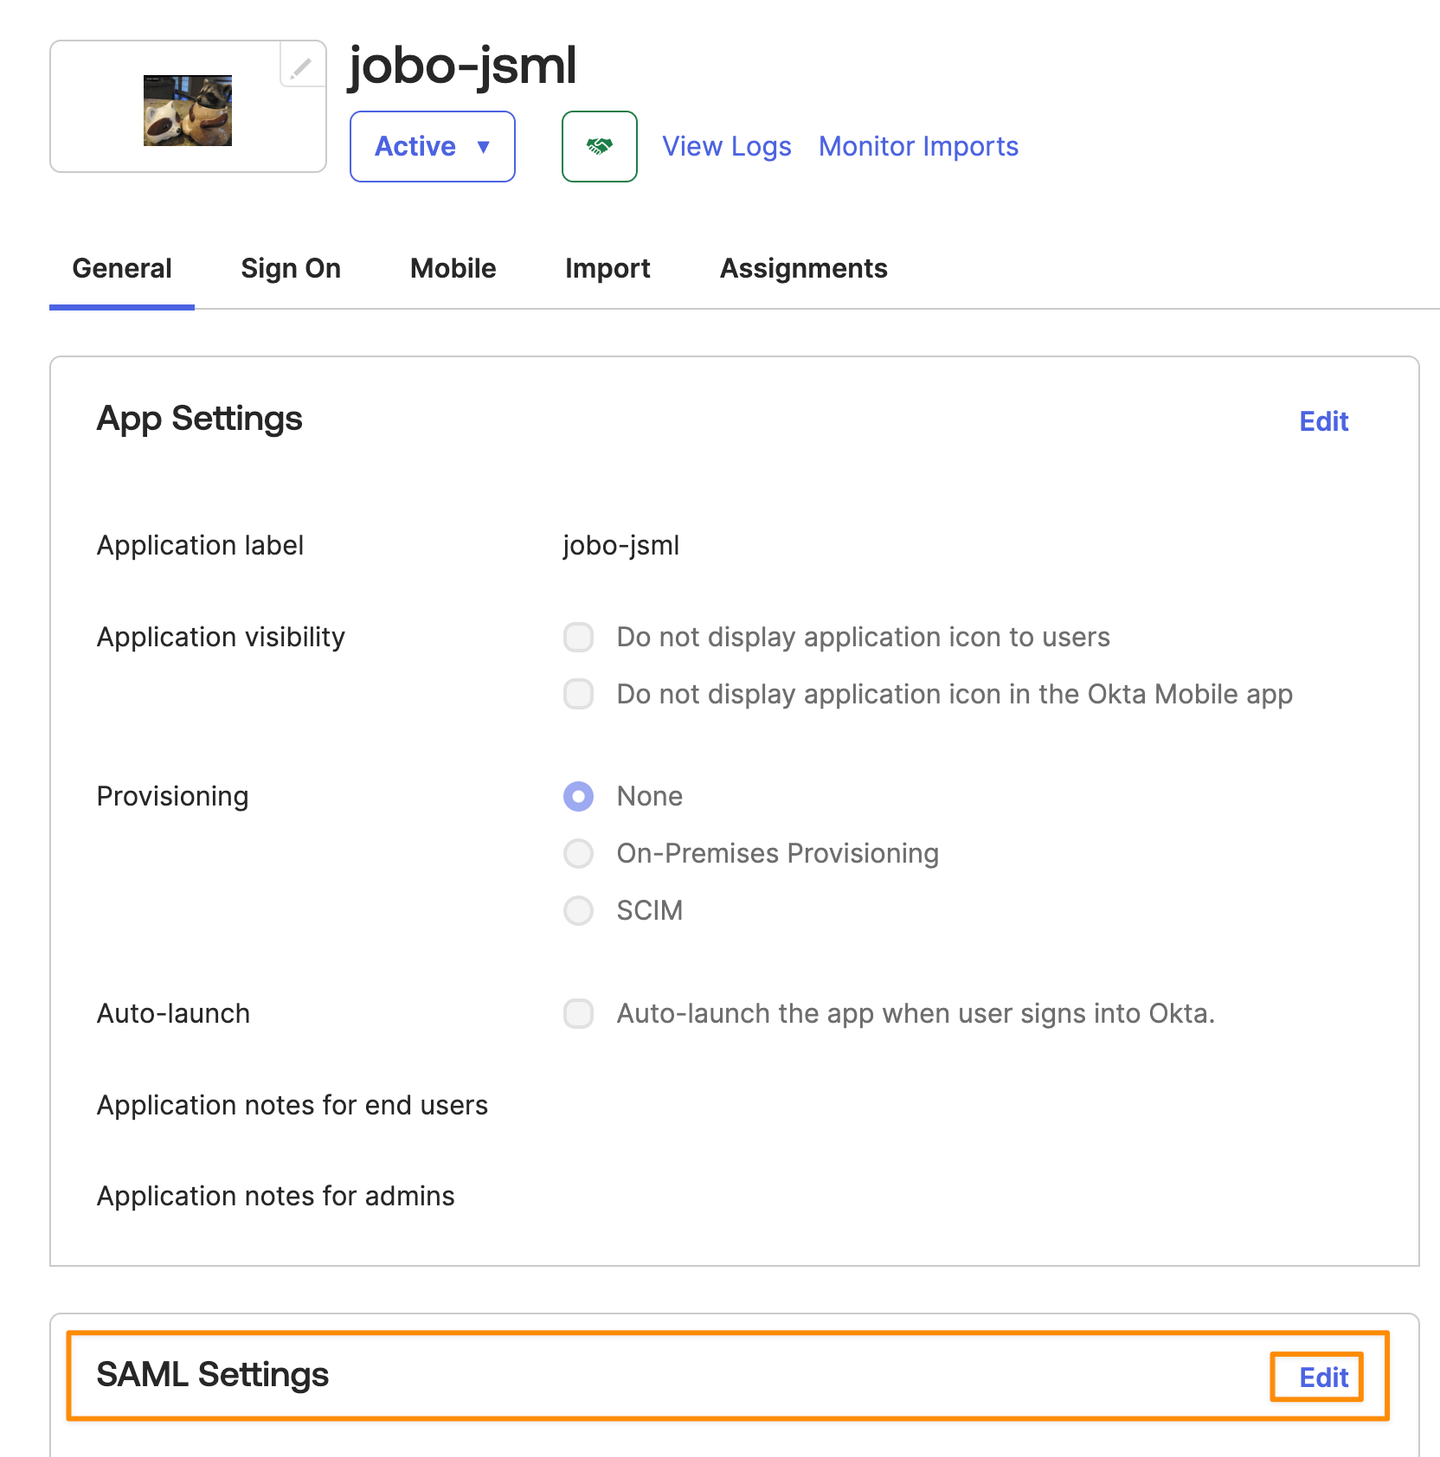This screenshot has width=1440, height=1457.
Task: Enable auto-launch when user signs into Okta
Action: coord(579,1013)
